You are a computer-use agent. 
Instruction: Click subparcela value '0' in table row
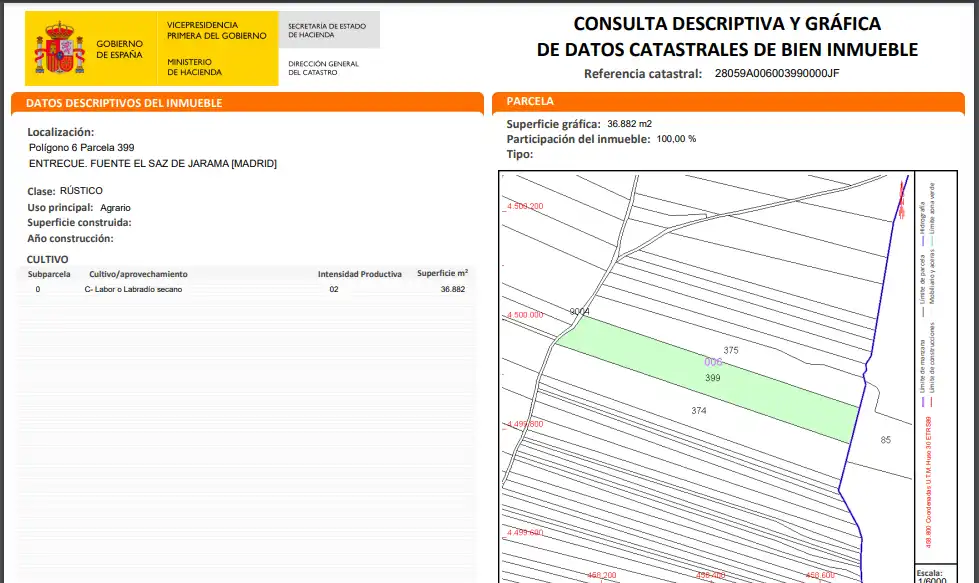click(x=38, y=289)
